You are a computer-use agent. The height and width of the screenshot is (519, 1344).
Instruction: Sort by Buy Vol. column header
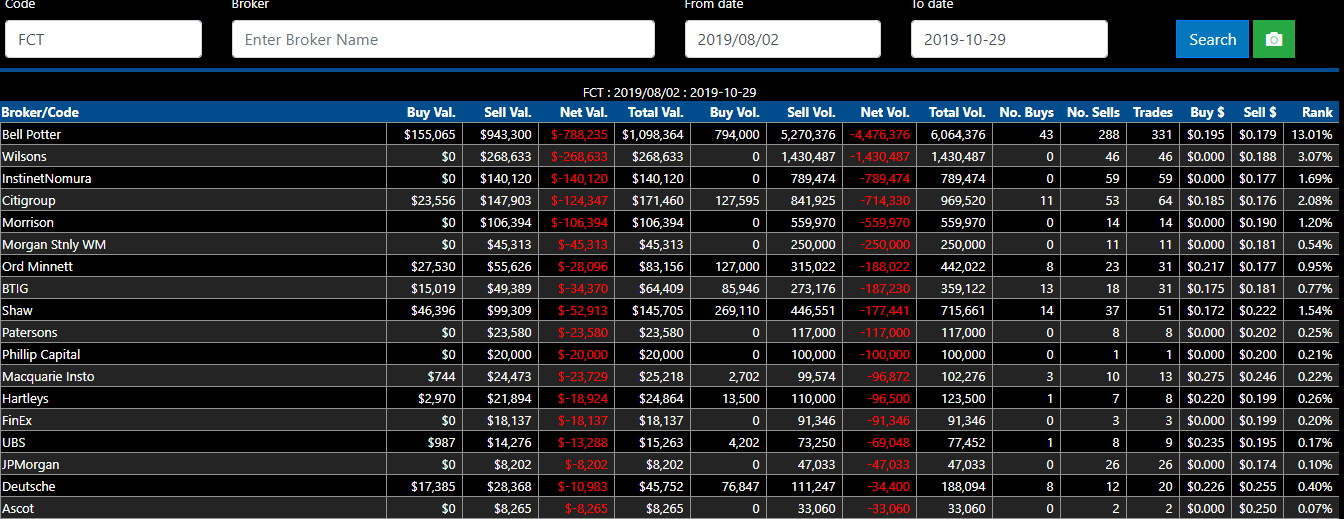coord(735,112)
